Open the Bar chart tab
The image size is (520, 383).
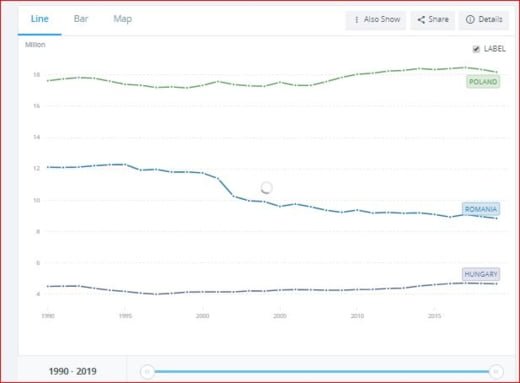(81, 19)
